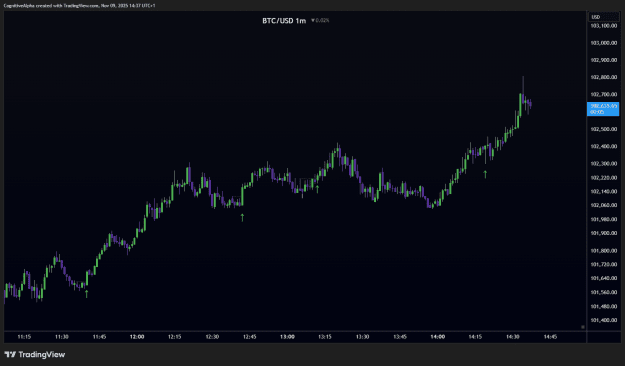
Task: Click the 11:45 time axis label
Action: [99, 337]
